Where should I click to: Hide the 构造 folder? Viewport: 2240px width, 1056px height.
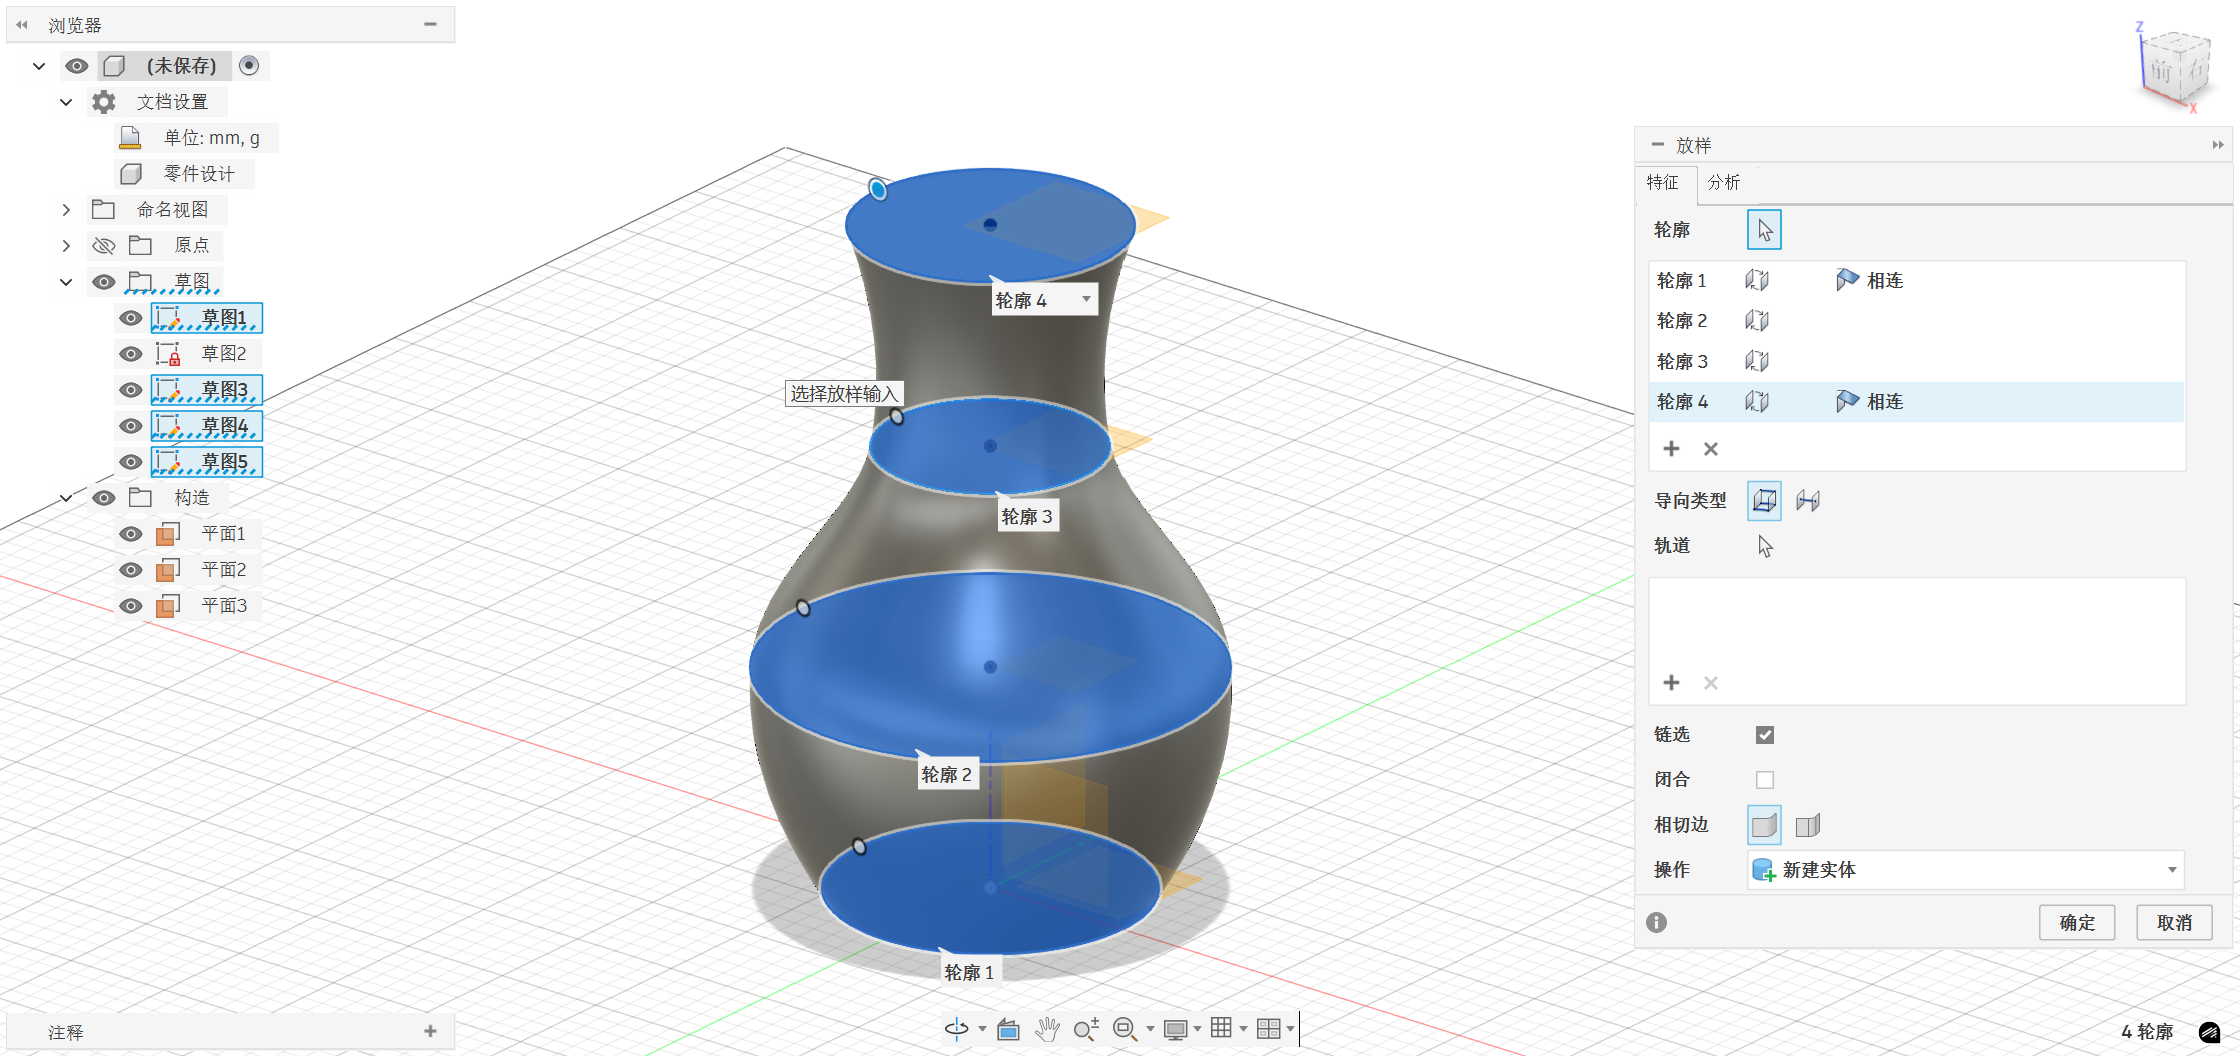click(x=104, y=498)
